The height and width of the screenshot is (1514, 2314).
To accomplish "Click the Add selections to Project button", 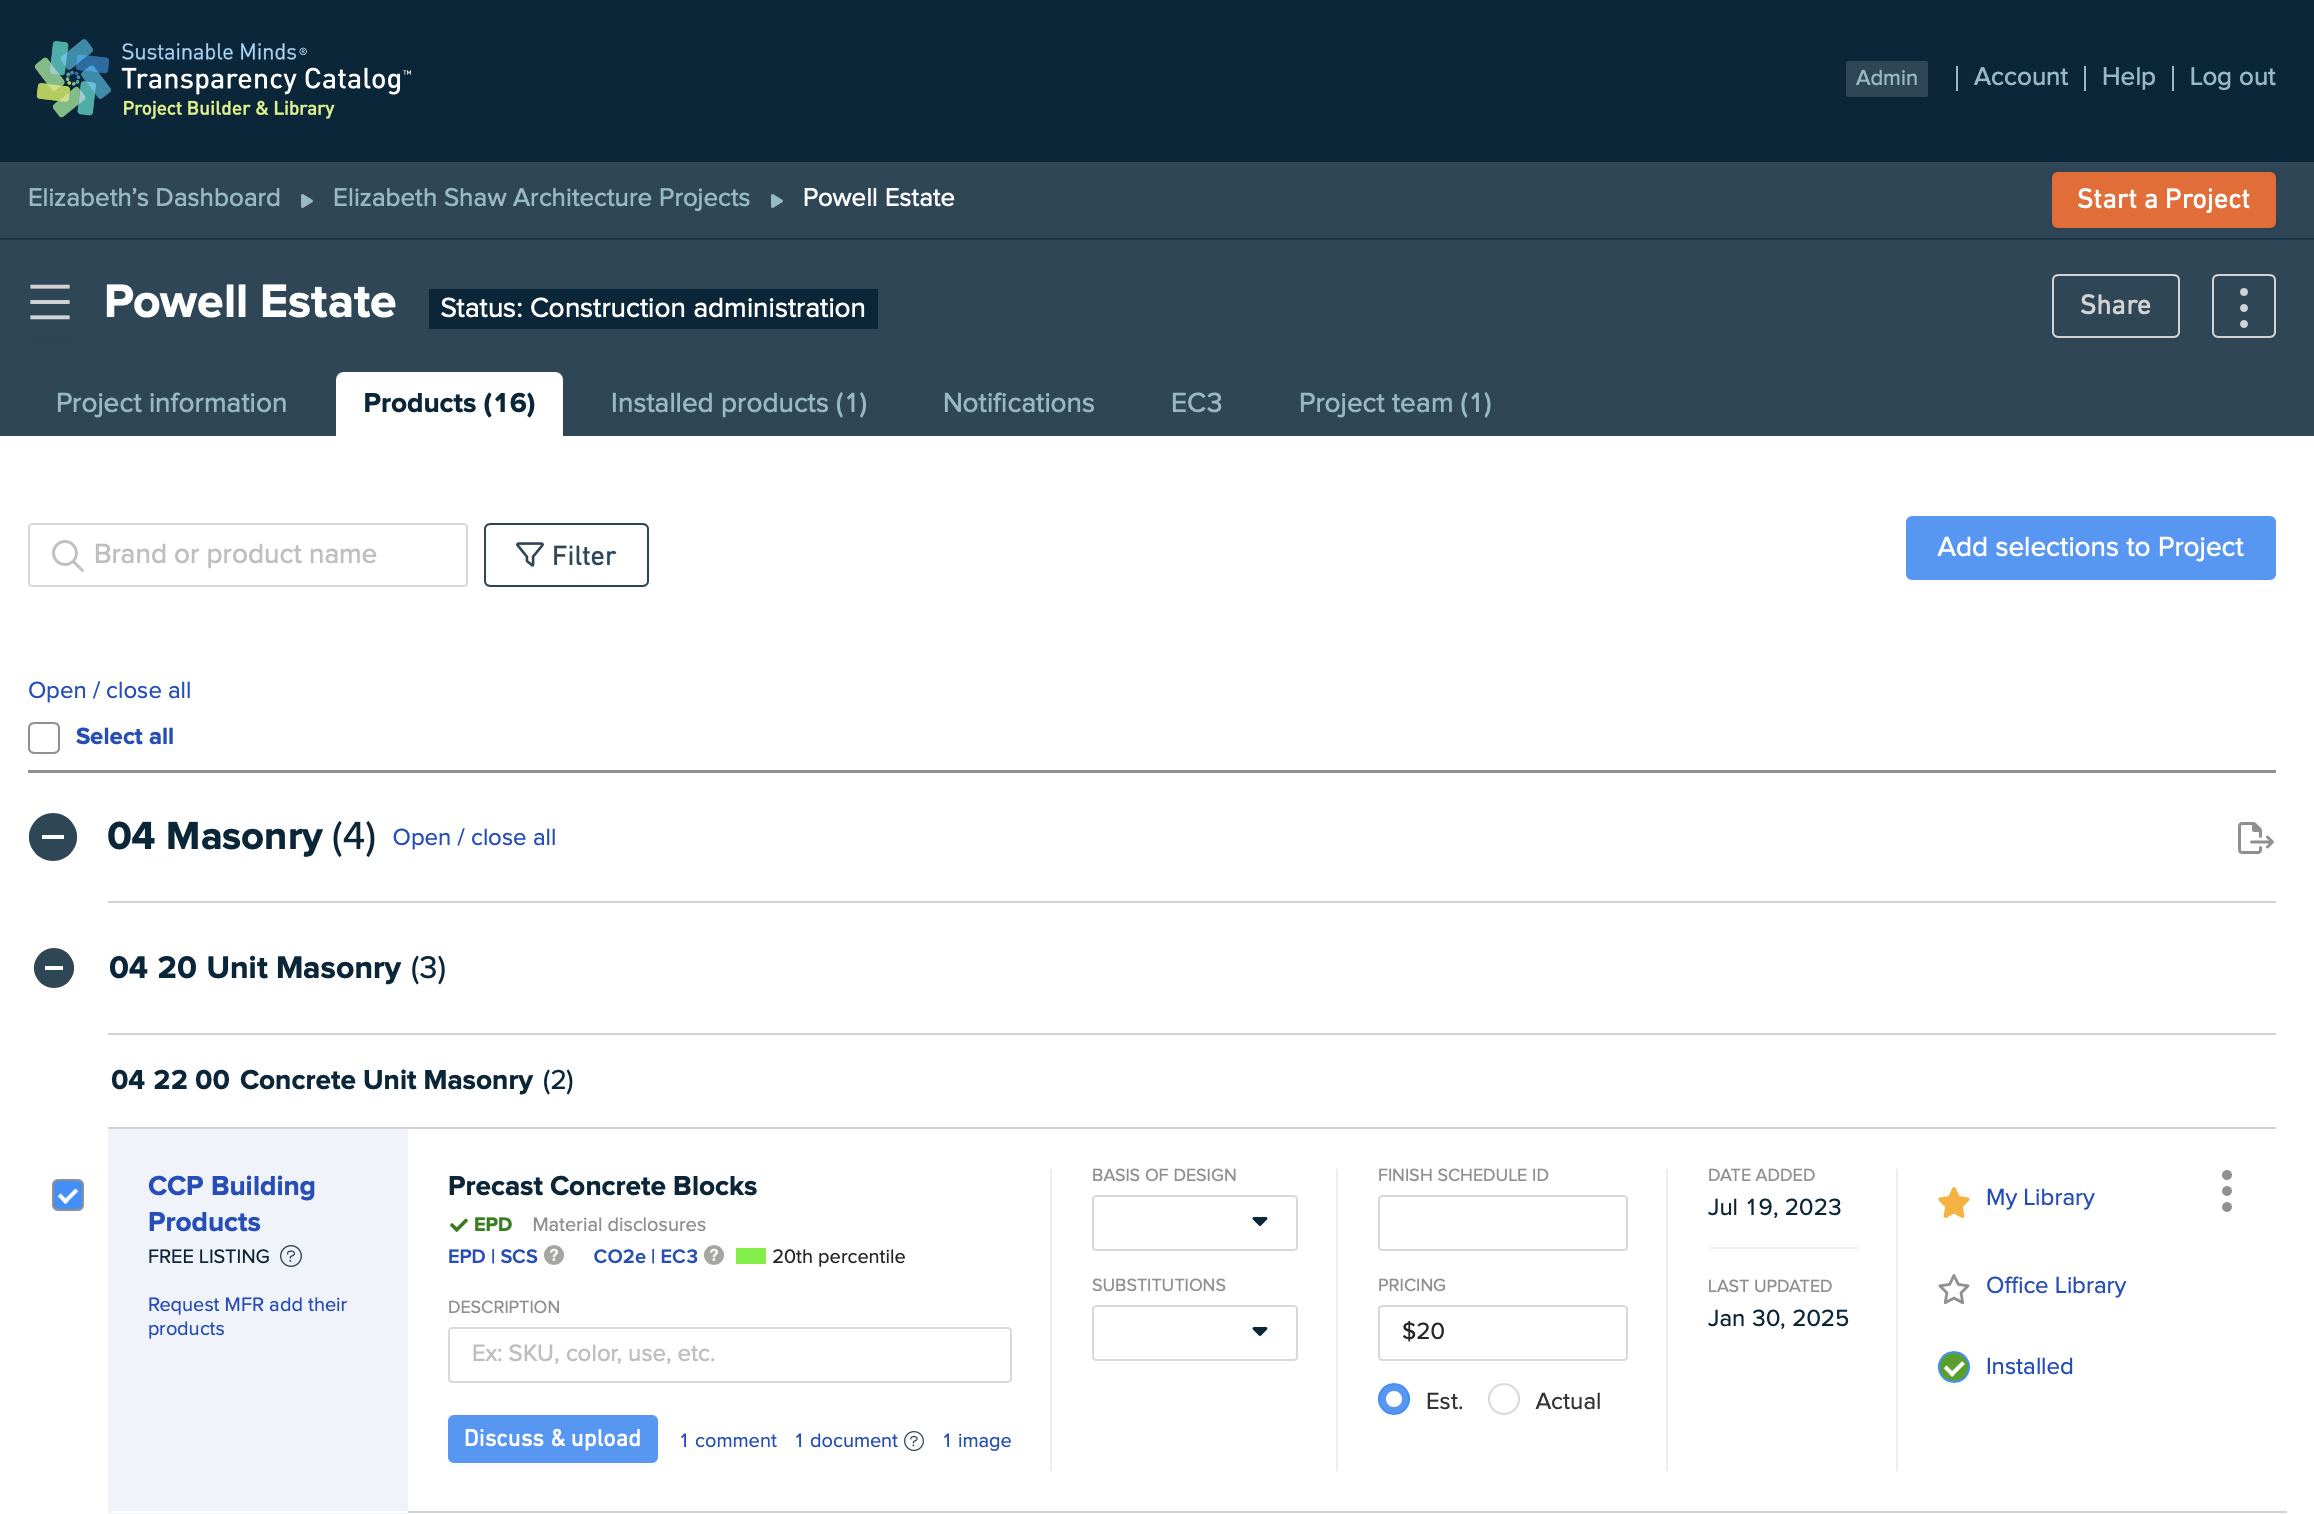I will point(2090,548).
